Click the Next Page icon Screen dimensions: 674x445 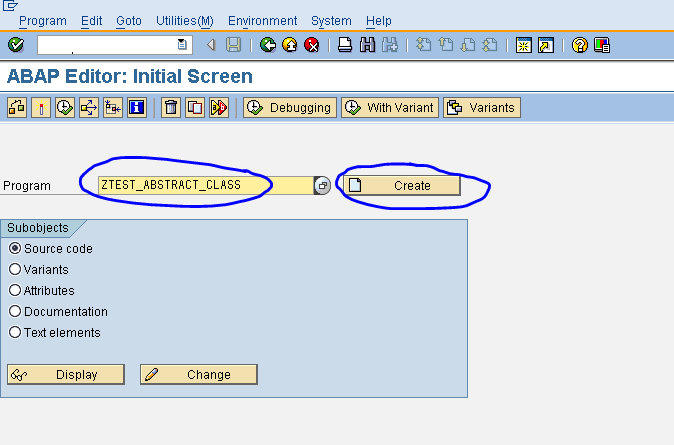click(468, 45)
